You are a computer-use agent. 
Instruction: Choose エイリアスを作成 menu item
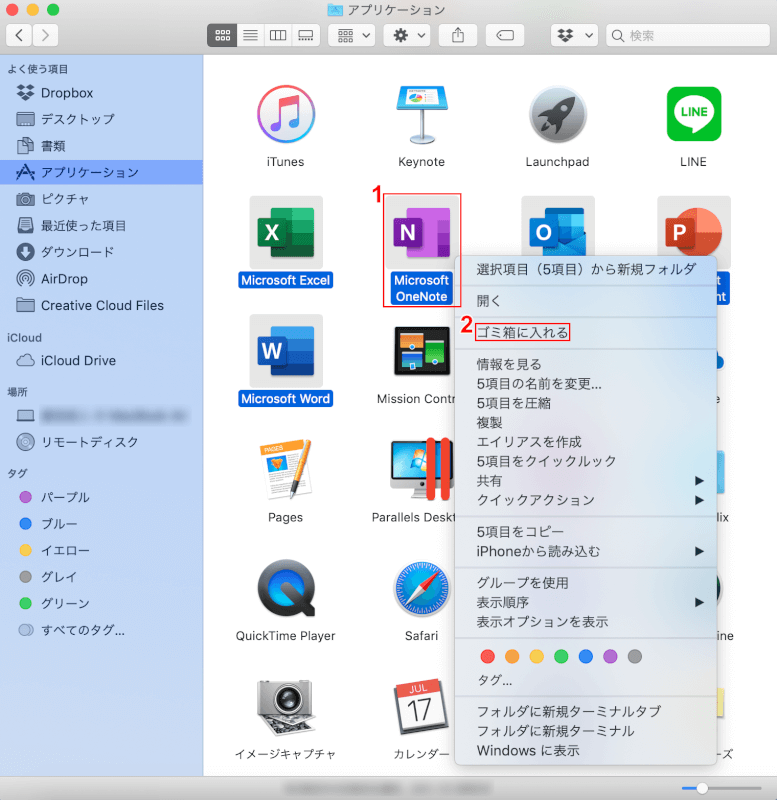[585, 442]
